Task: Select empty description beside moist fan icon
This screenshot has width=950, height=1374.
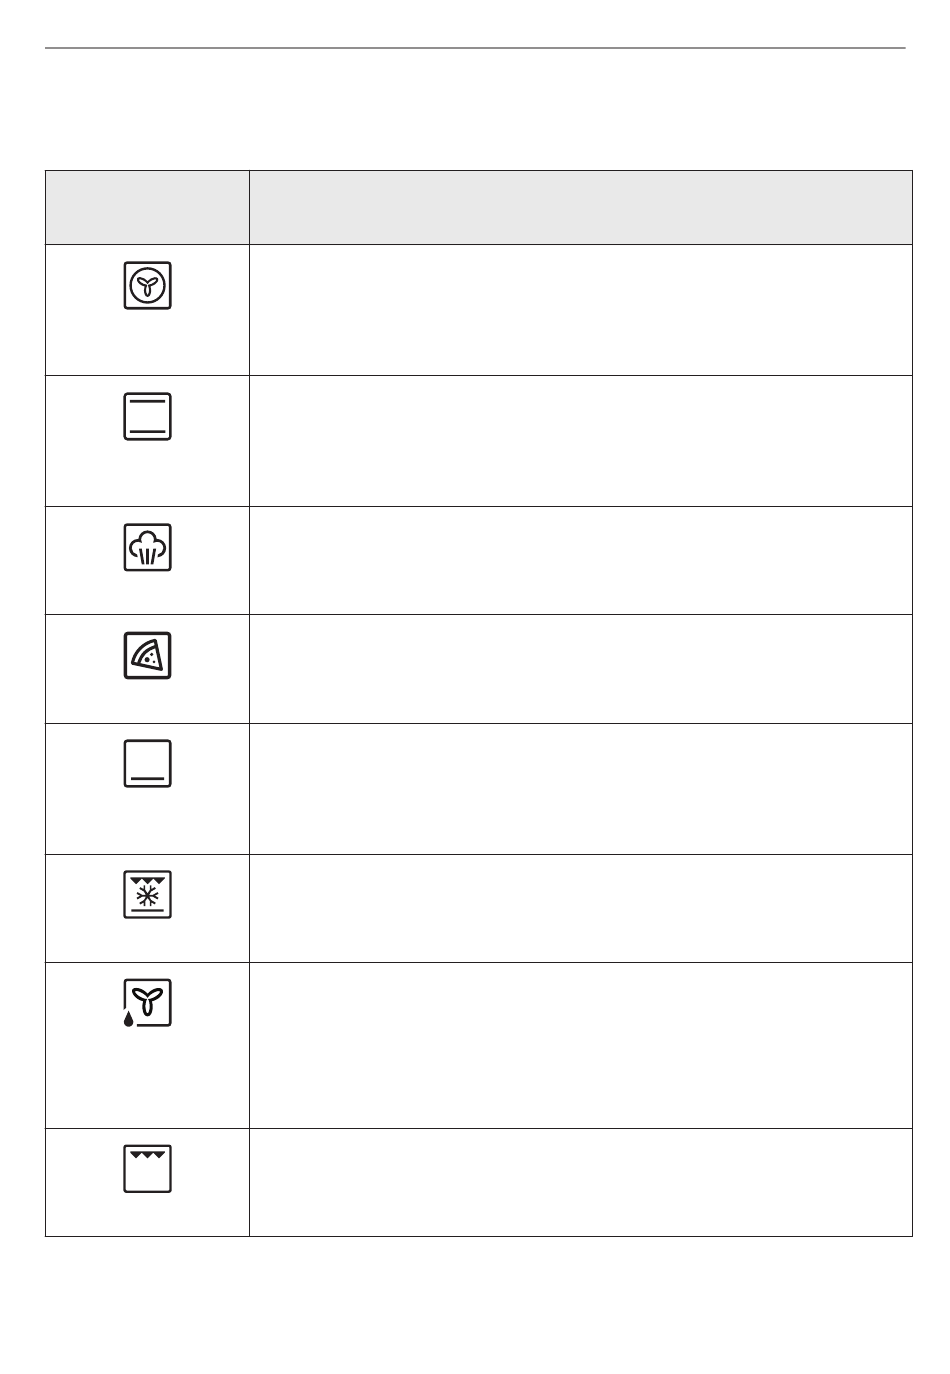Action: coord(581,1046)
